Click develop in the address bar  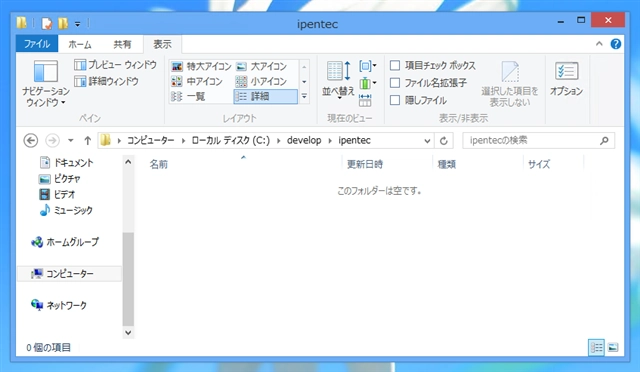[304, 140]
